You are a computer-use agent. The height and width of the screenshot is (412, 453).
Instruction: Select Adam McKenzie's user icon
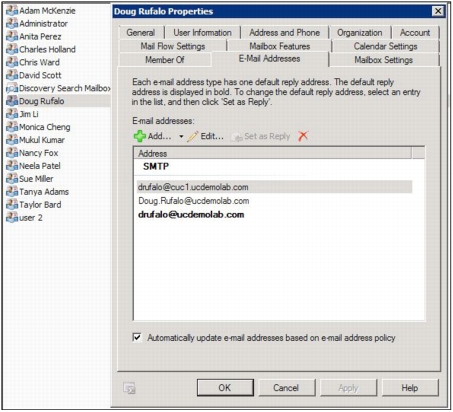pyautogui.click(x=12, y=11)
